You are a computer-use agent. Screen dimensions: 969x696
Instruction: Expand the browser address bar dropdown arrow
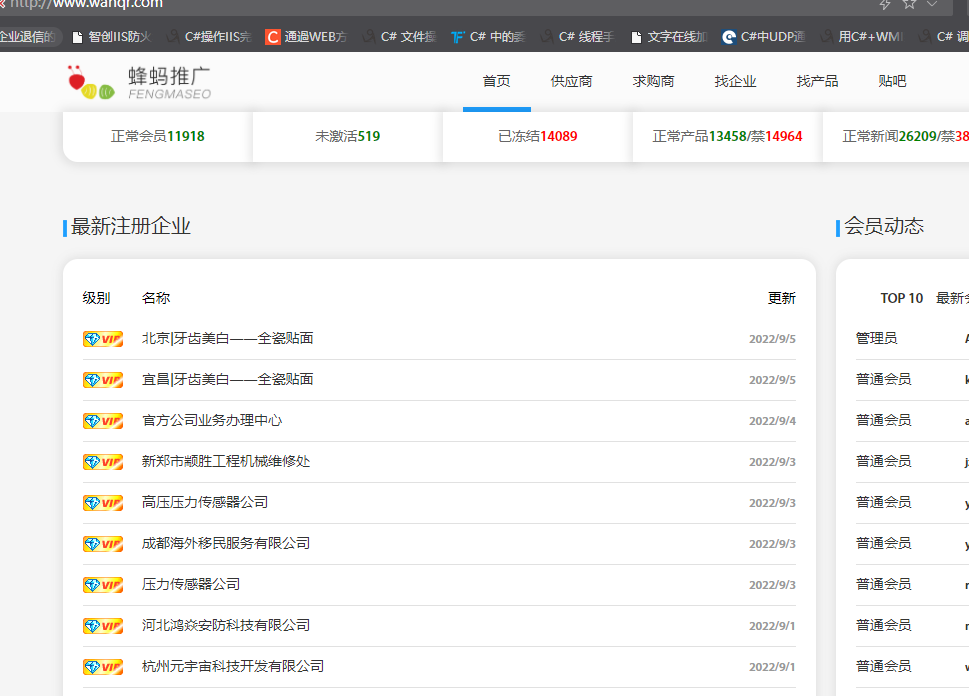[932, 4]
